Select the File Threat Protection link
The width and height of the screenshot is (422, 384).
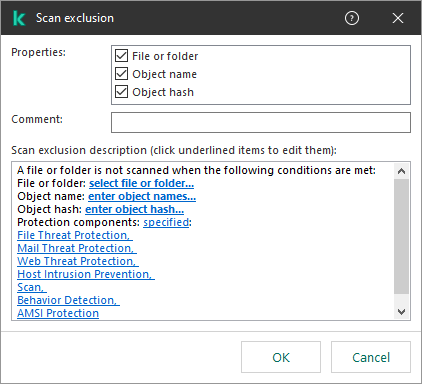click(75, 235)
